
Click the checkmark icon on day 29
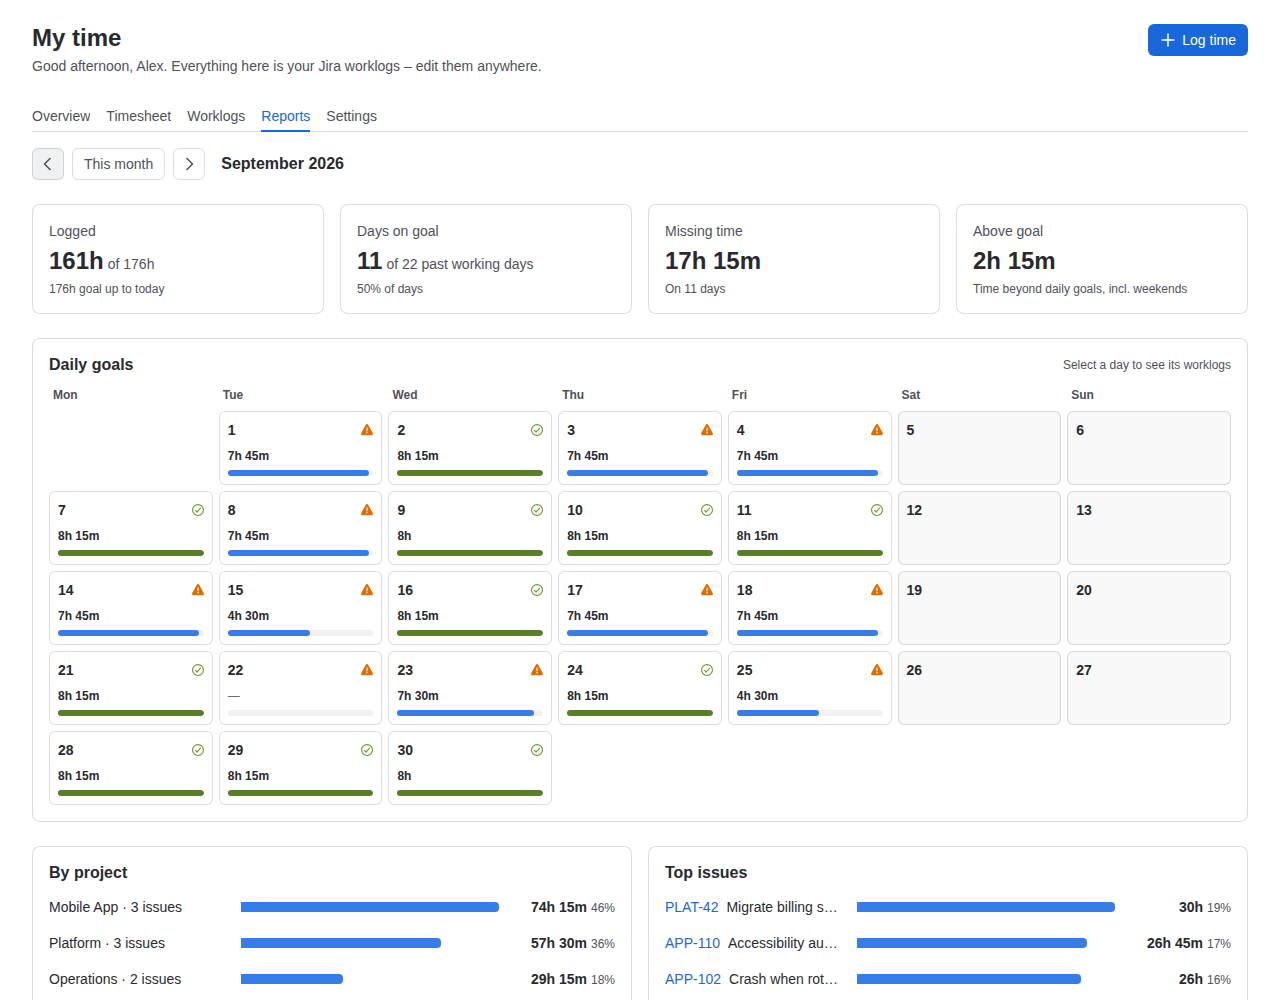(x=367, y=750)
